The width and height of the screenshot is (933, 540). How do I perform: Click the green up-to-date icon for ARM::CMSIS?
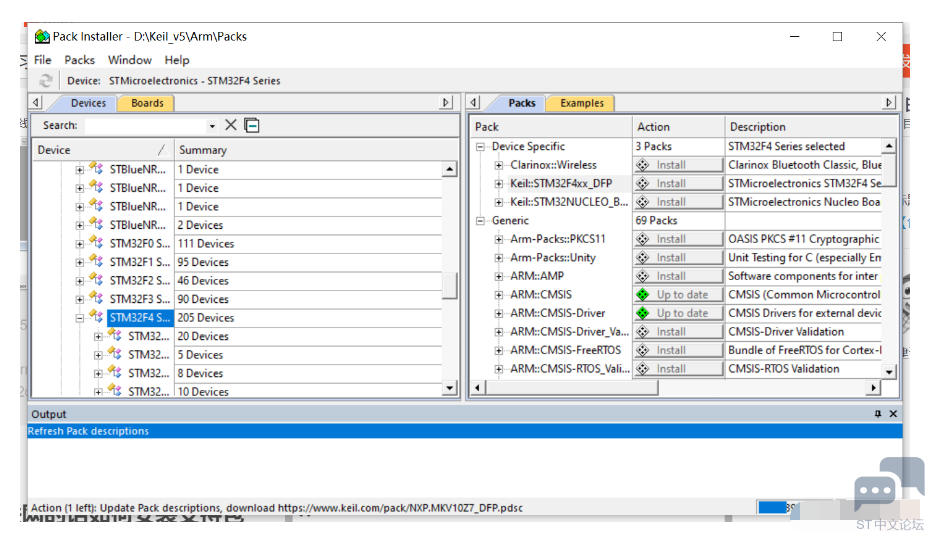pyautogui.click(x=643, y=294)
